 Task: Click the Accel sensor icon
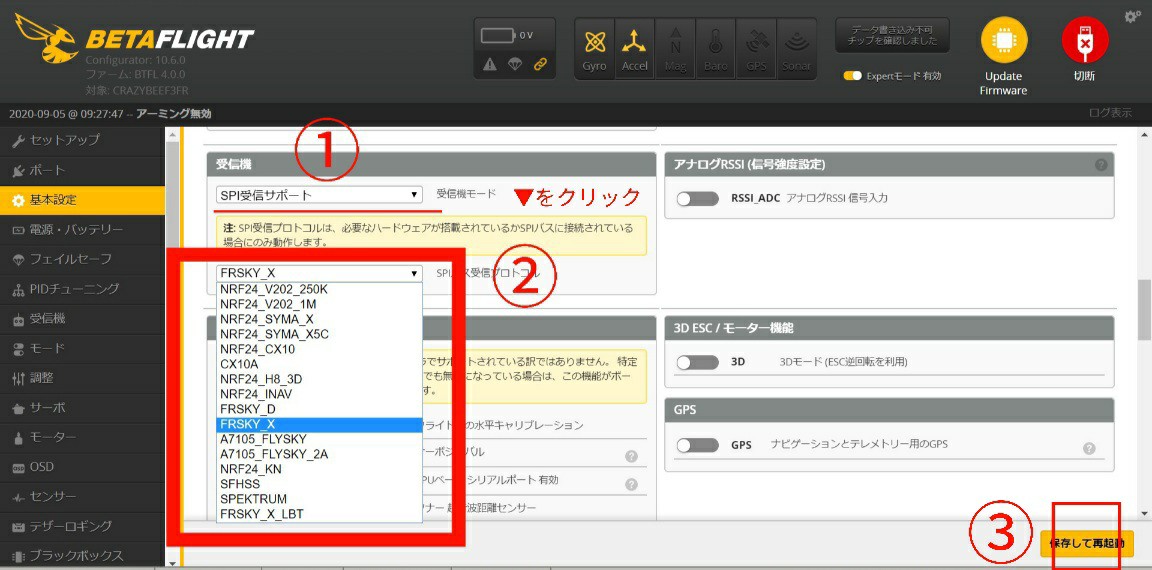click(x=634, y=48)
